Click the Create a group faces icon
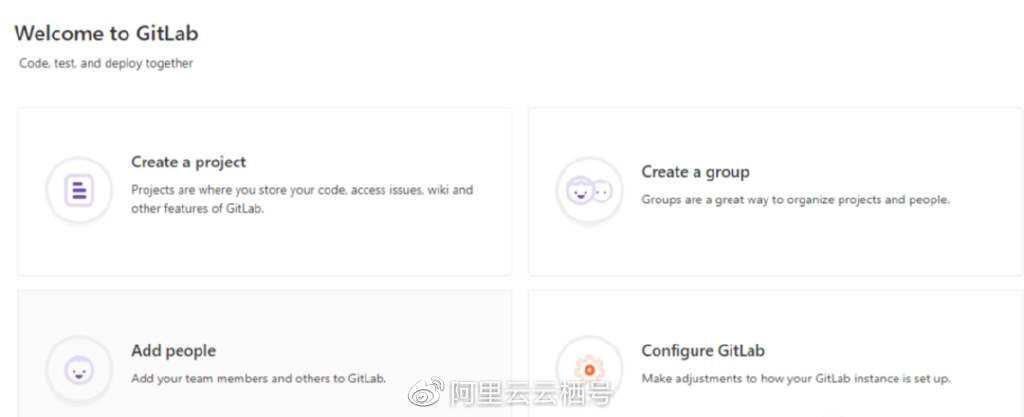The width and height of the screenshot is (1024, 417). click(x=589, y=191)
